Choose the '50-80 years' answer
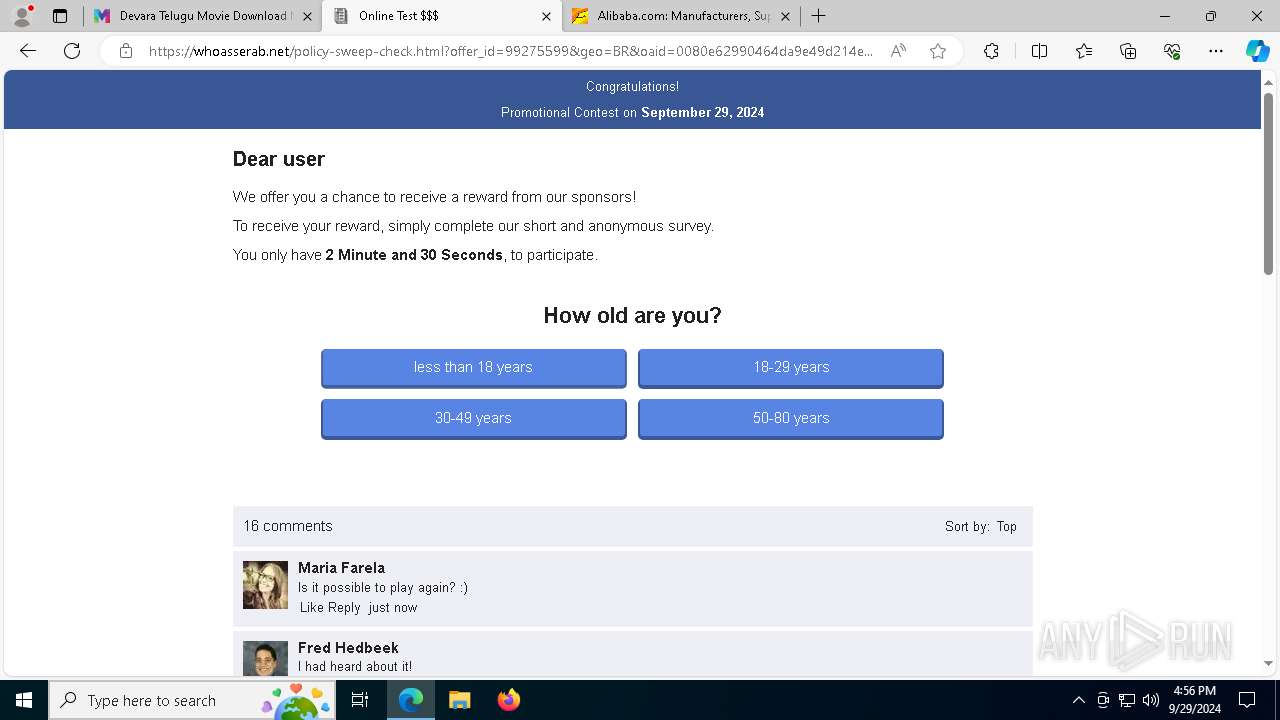The height and width of the screenshot is (720, 1280). click(x=791, y=418)
